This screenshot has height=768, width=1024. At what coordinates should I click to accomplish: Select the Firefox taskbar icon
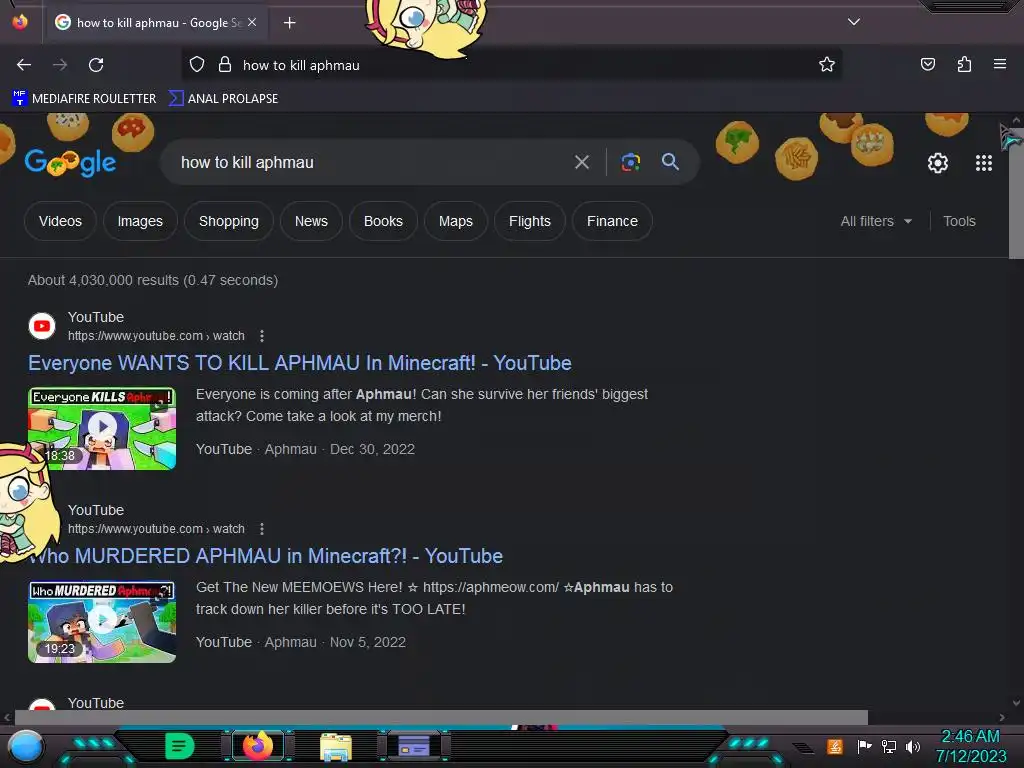pyautogui.click(x=257, y=746)
